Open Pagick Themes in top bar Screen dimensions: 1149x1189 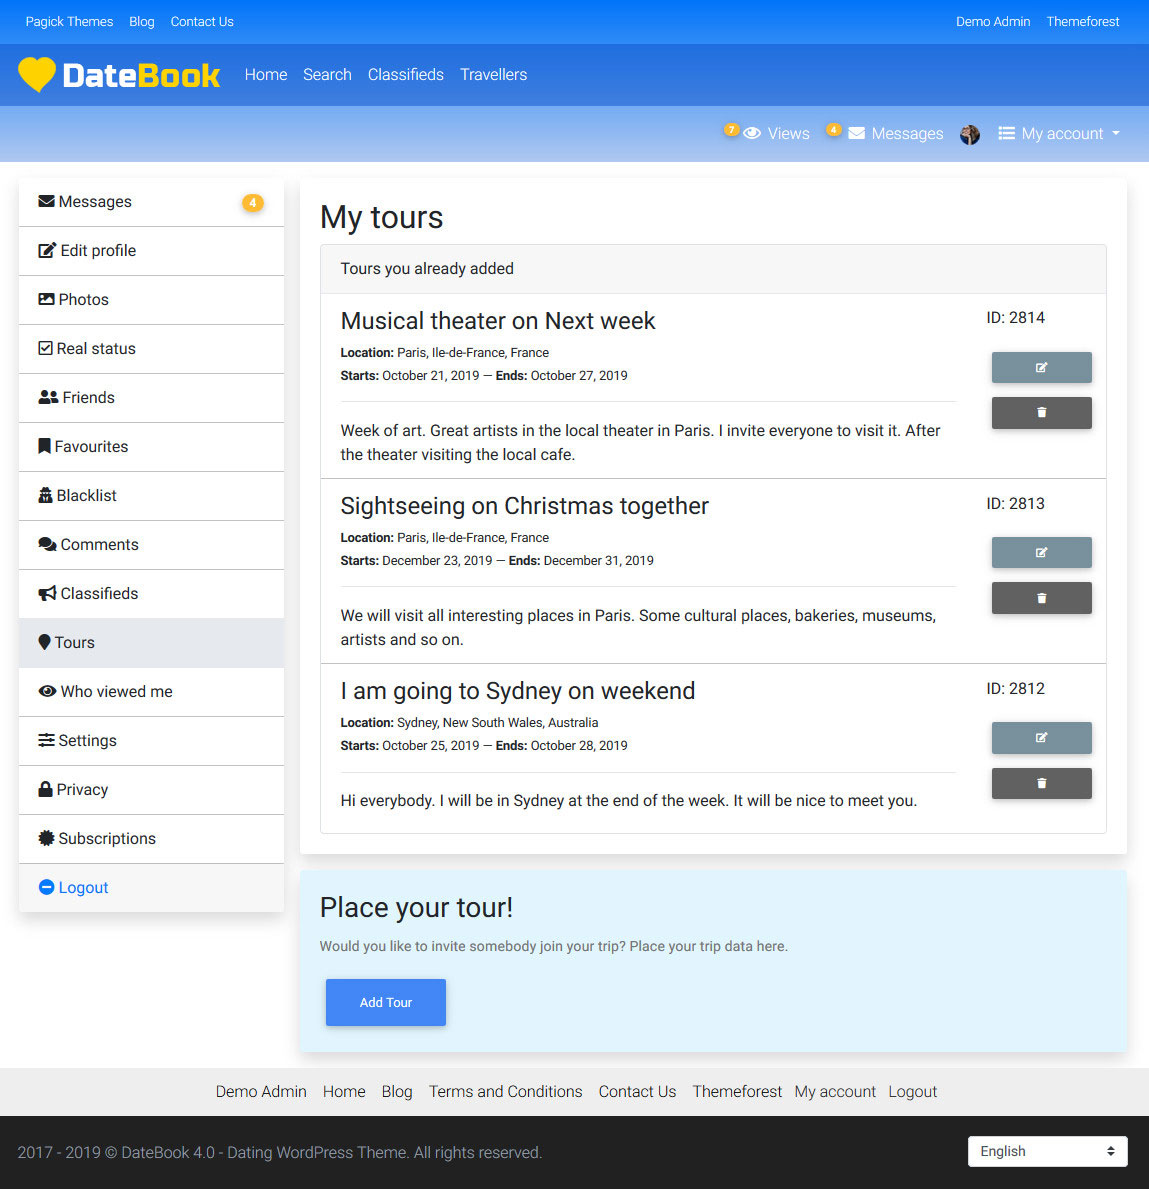click(69, 21)
